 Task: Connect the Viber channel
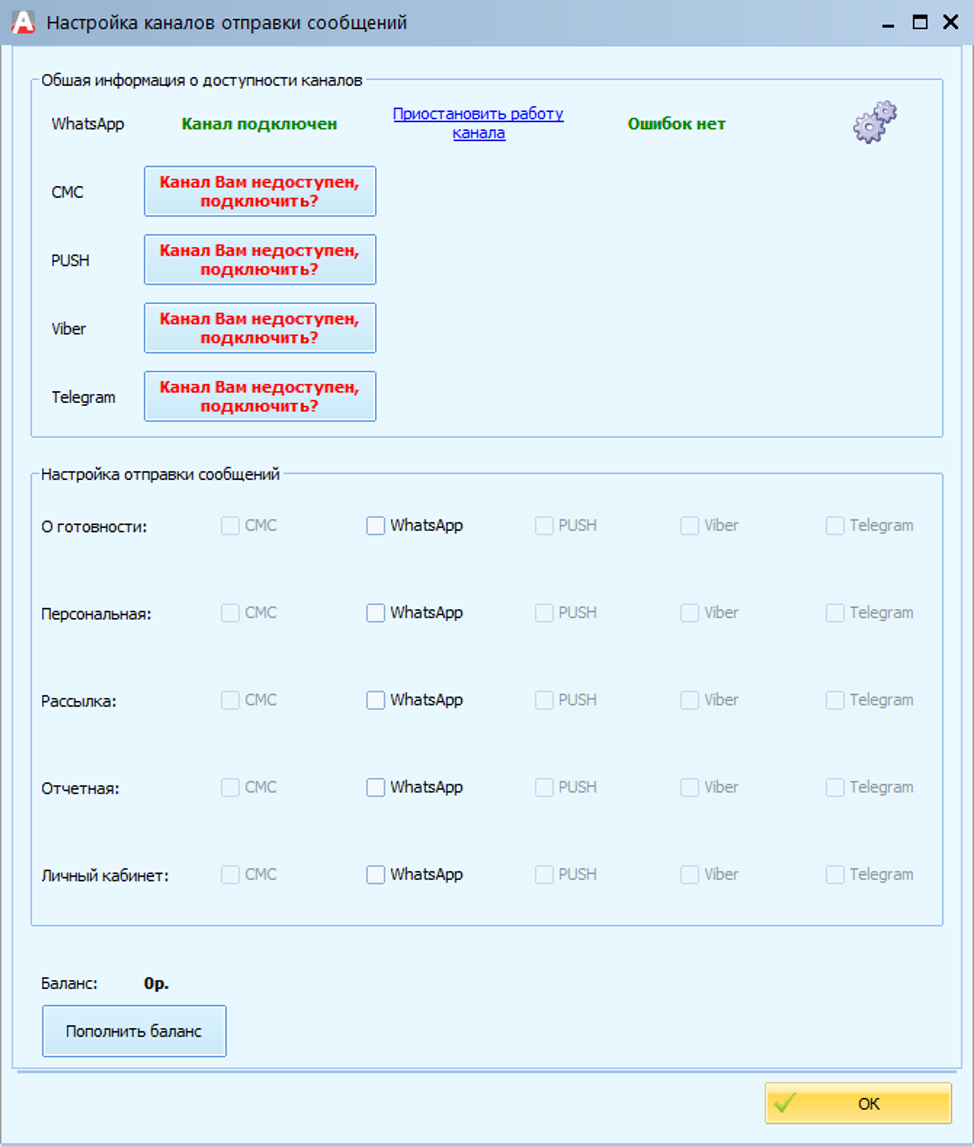[260, 328]
